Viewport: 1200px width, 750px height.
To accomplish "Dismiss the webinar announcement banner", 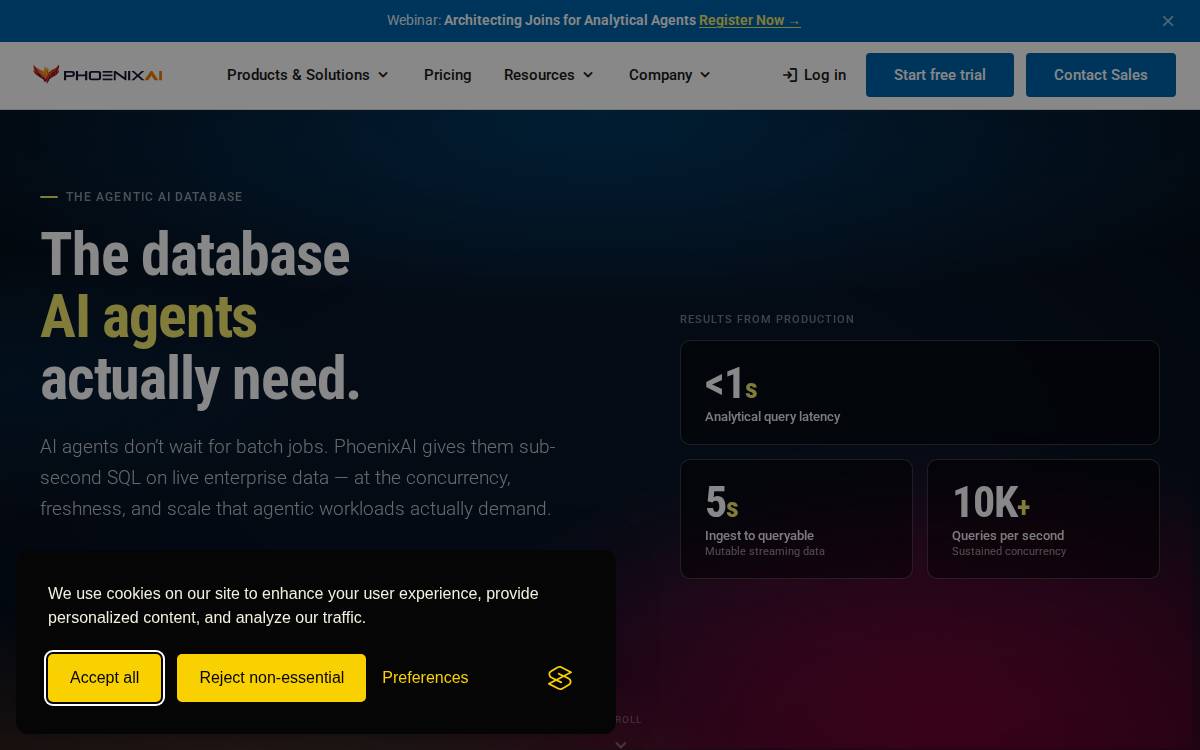I will point(1168,21).
